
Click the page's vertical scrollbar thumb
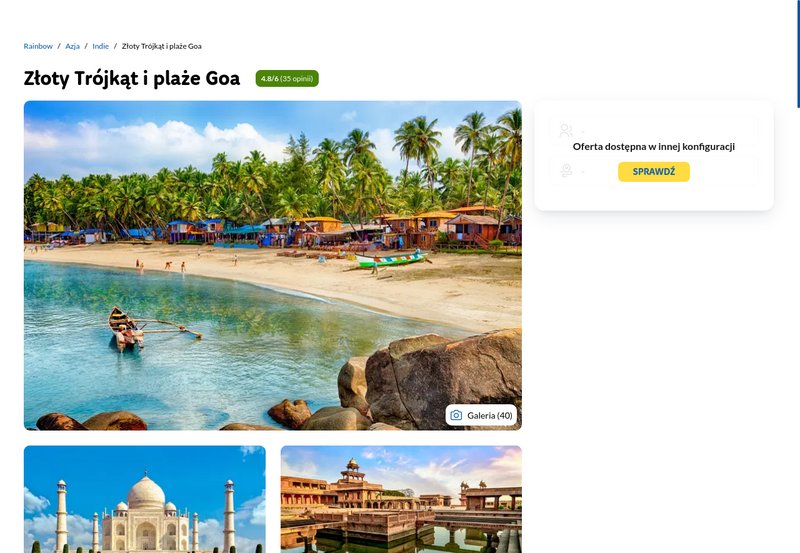(x=798, y=54)
